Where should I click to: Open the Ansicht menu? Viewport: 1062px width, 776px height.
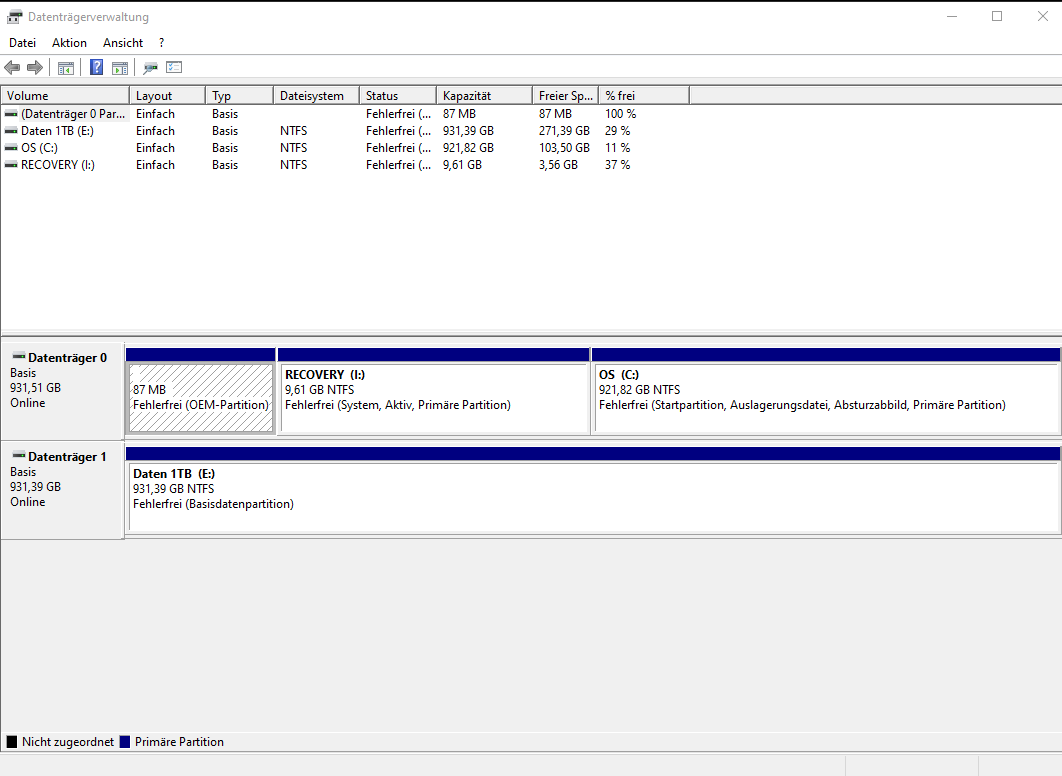coord(123,43)
